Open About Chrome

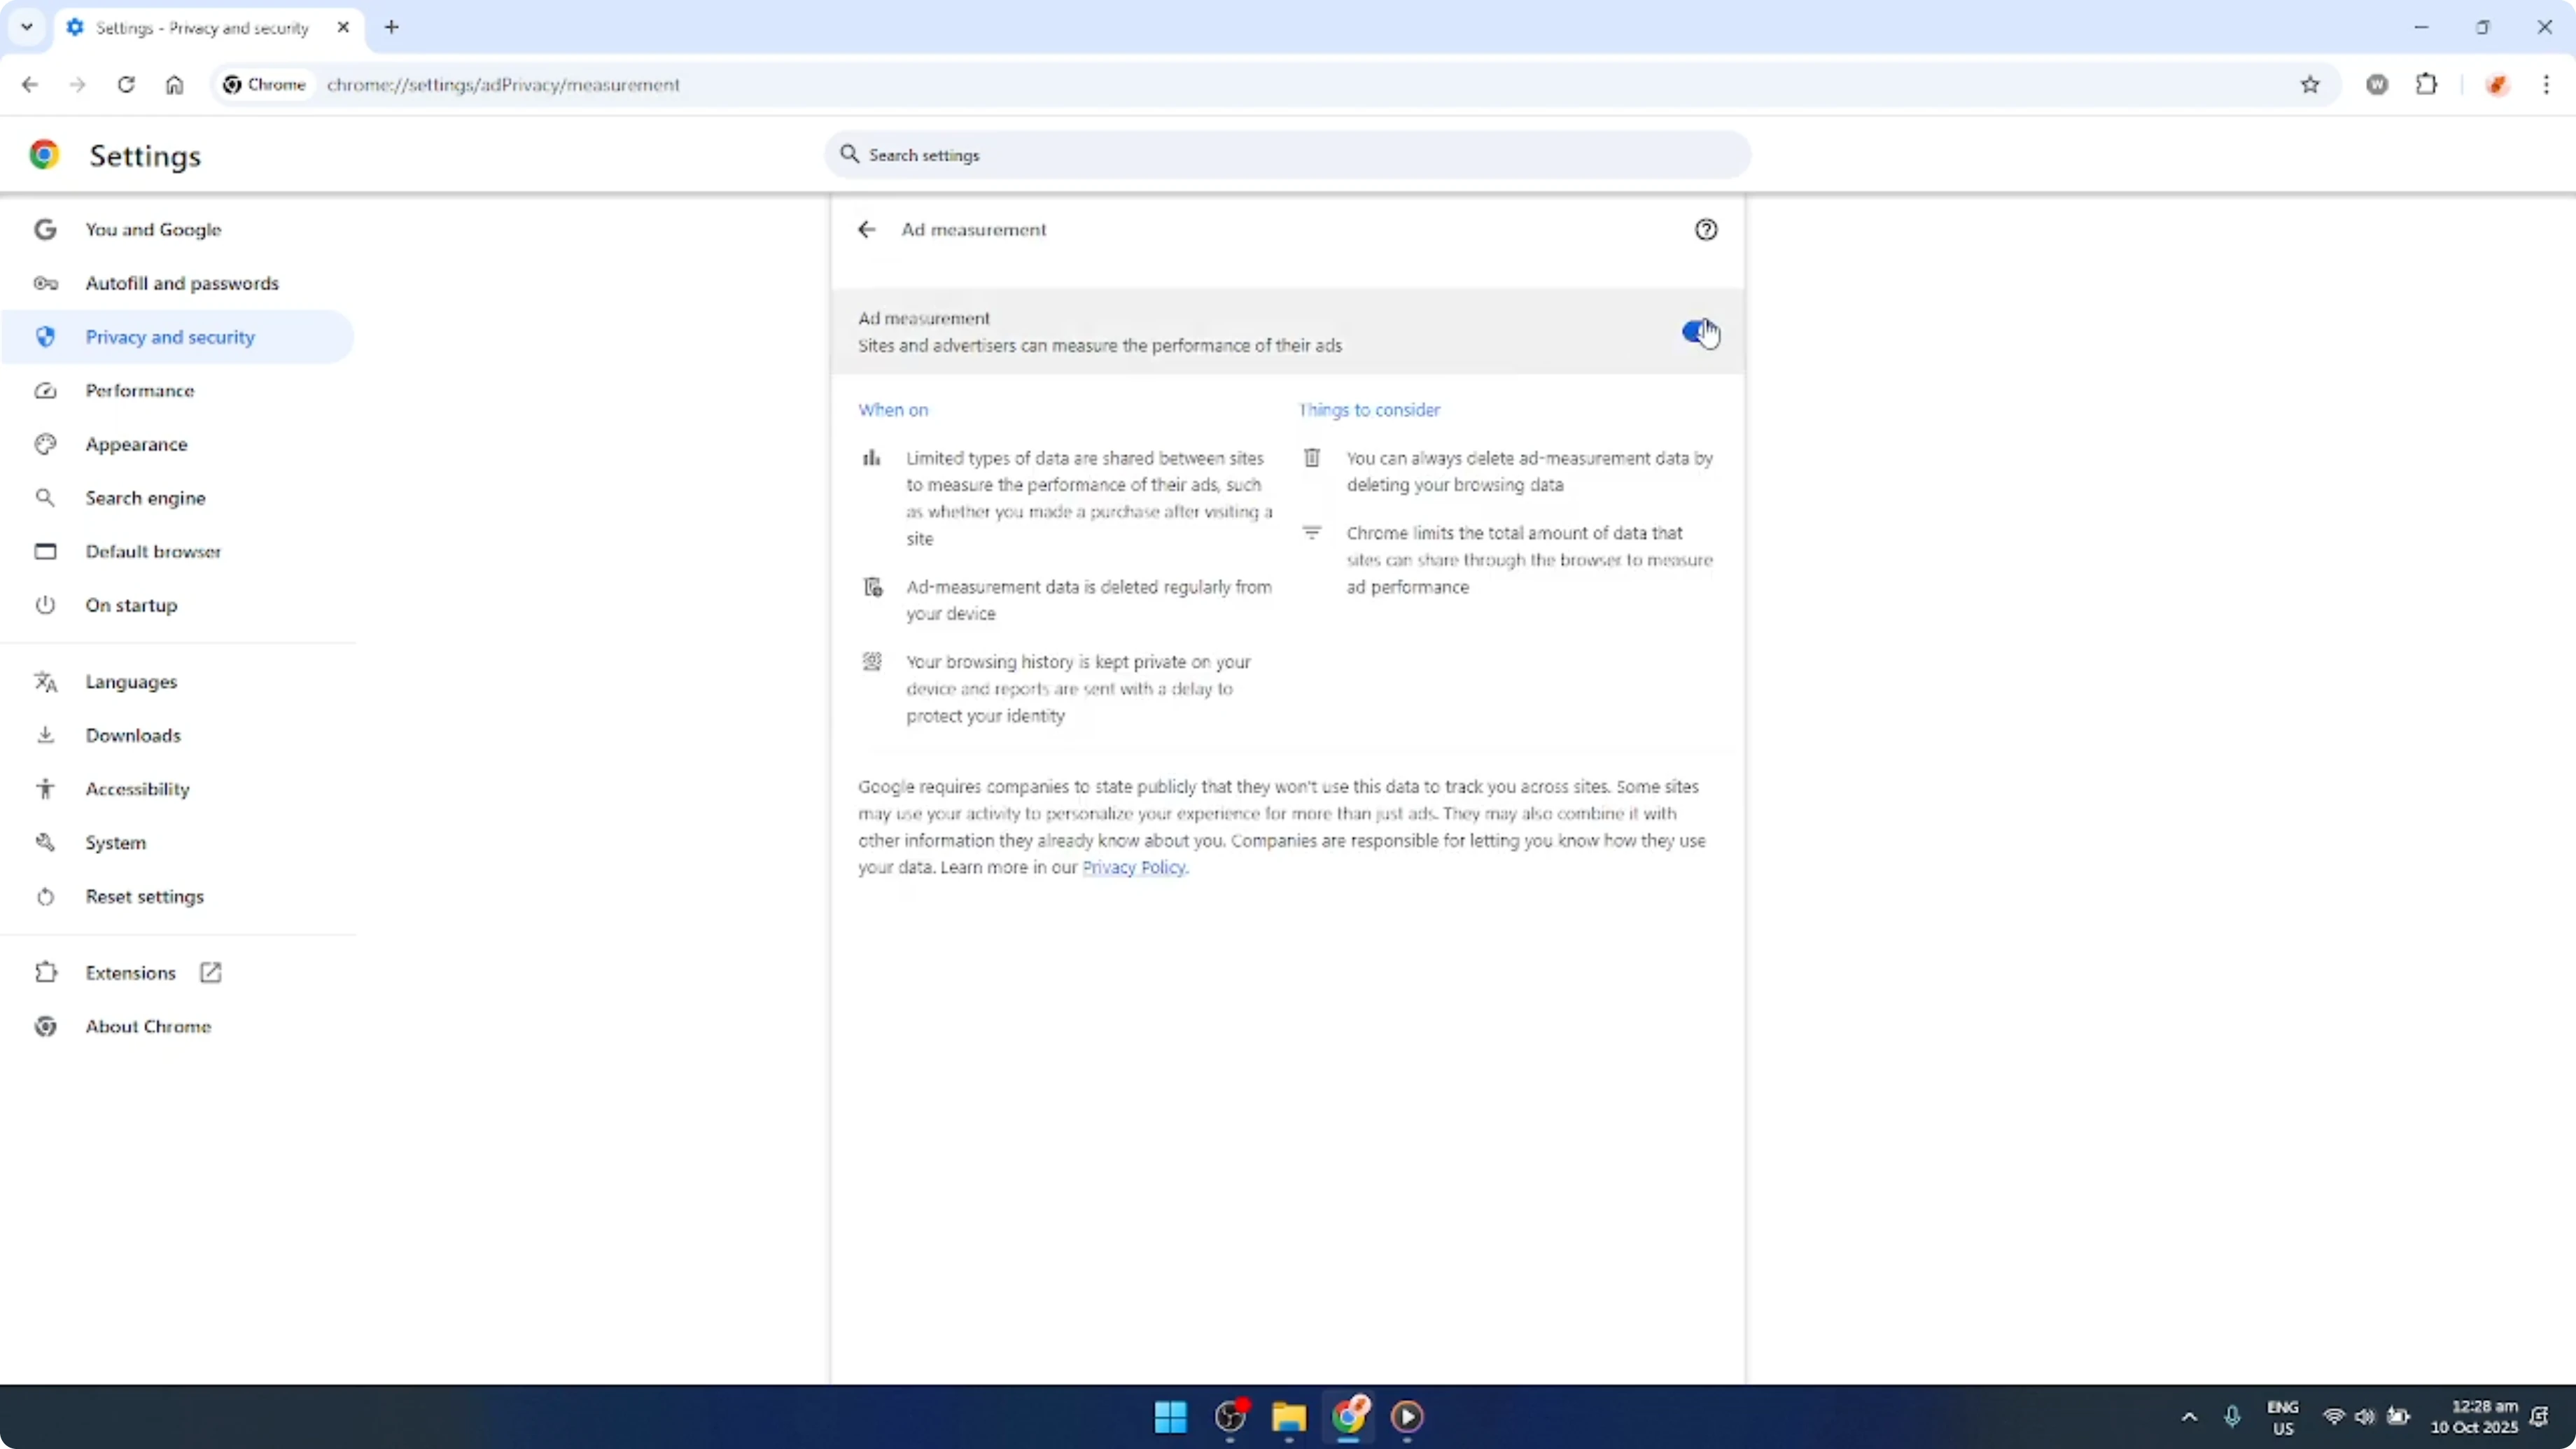click(148, 1026)
